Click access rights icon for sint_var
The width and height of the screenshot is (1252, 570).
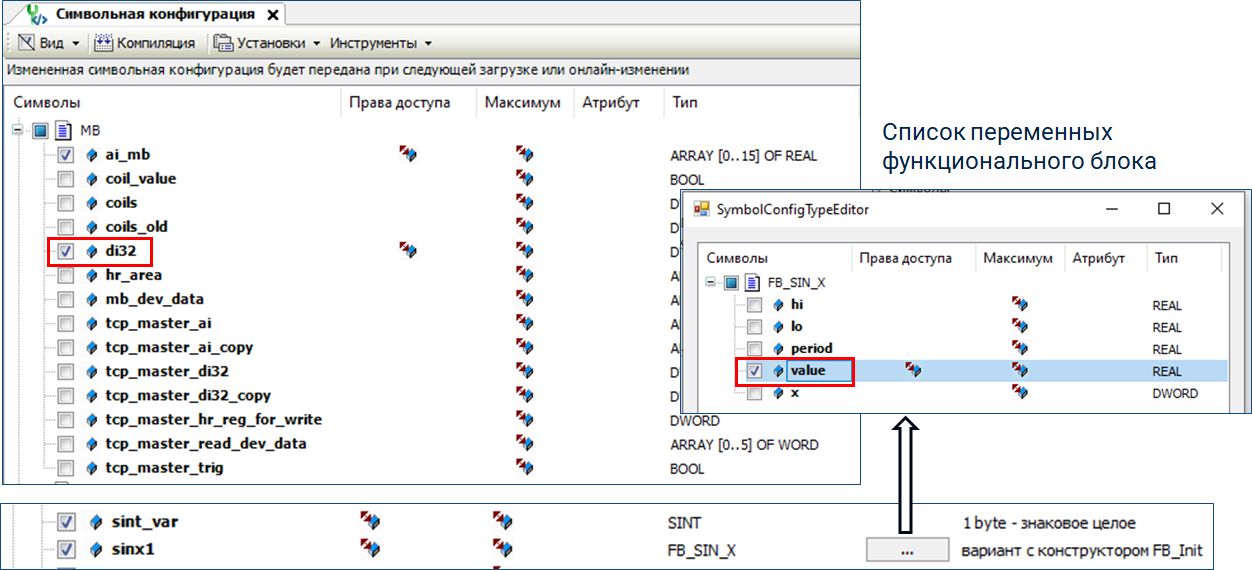[369, 521]
